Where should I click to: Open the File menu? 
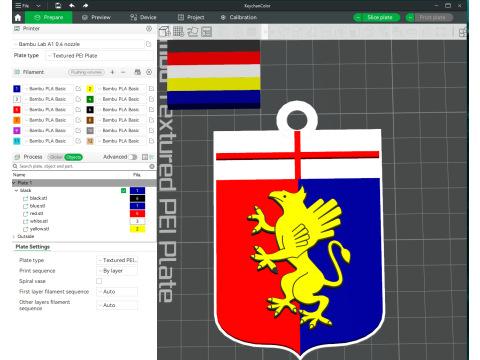coord(22,6)
